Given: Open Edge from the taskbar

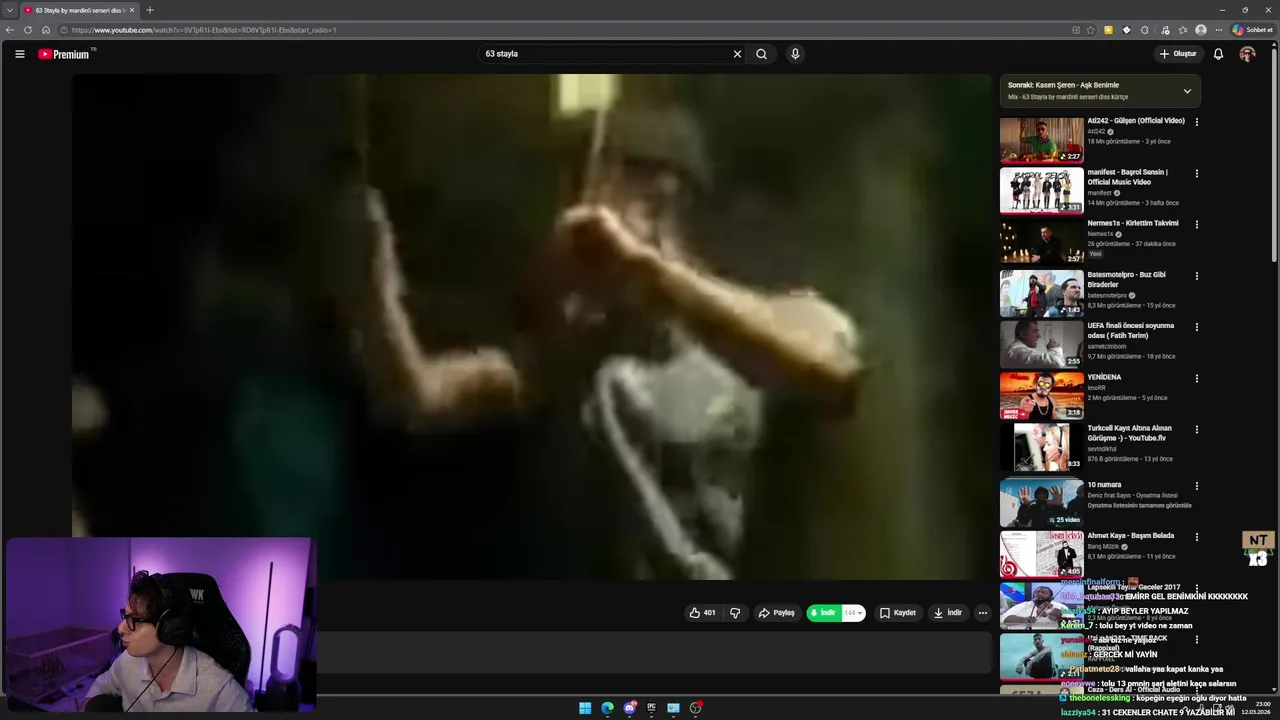Looking at the screenshot, I should click(x=607, y=708).
